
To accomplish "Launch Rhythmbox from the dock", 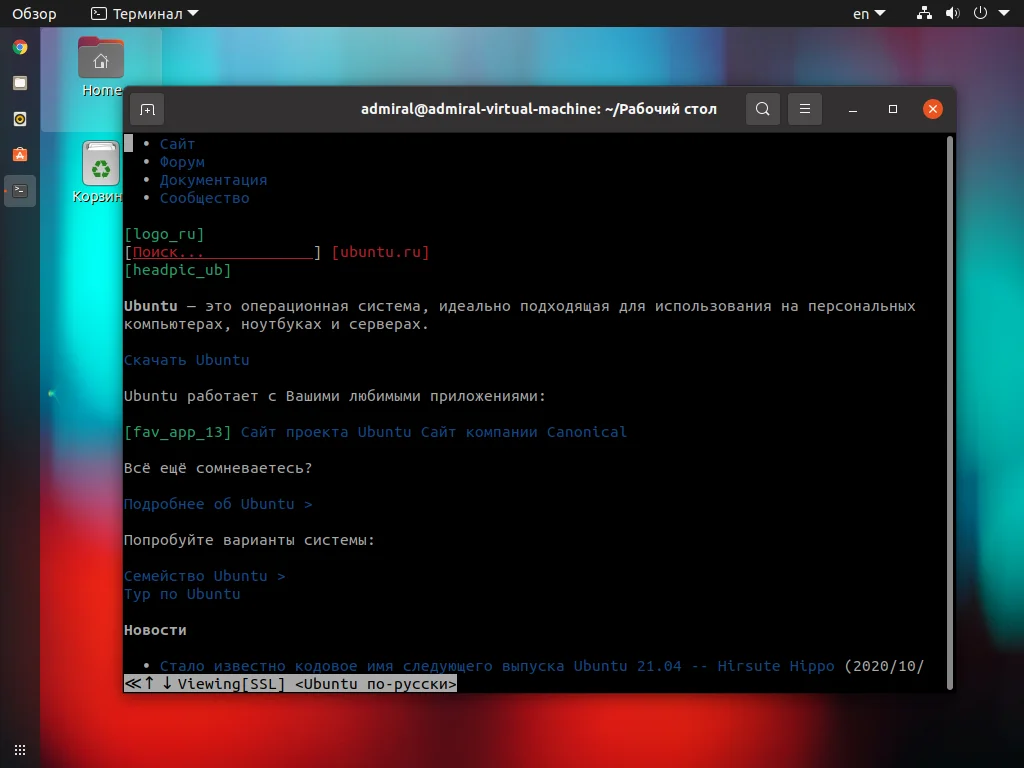I will [x=19, y=118].
